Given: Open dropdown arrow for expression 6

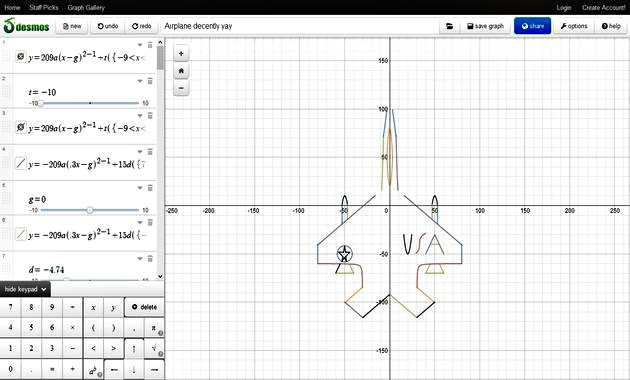Looking at the screenshot, I should point(140,223).
